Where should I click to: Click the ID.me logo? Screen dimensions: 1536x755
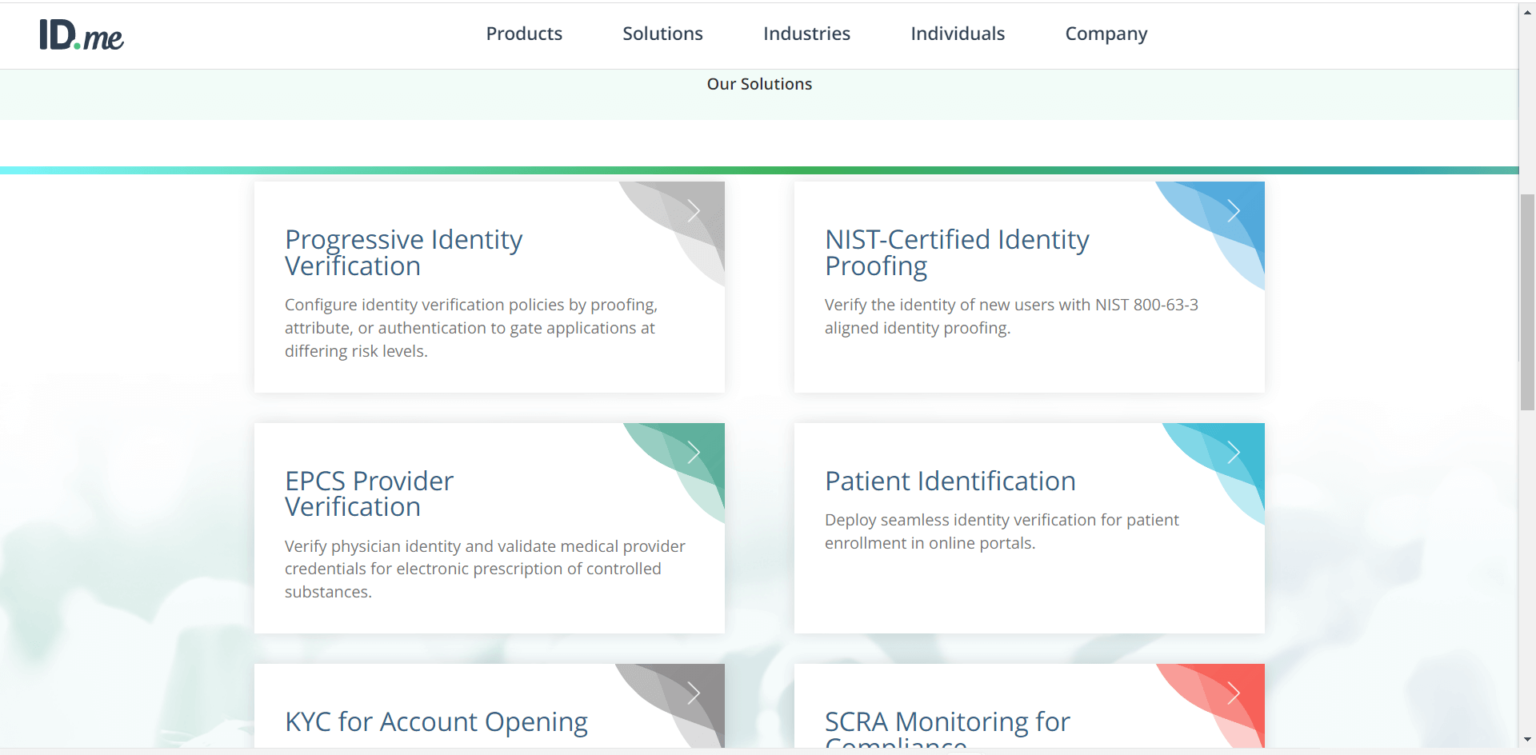coord(82,34)
